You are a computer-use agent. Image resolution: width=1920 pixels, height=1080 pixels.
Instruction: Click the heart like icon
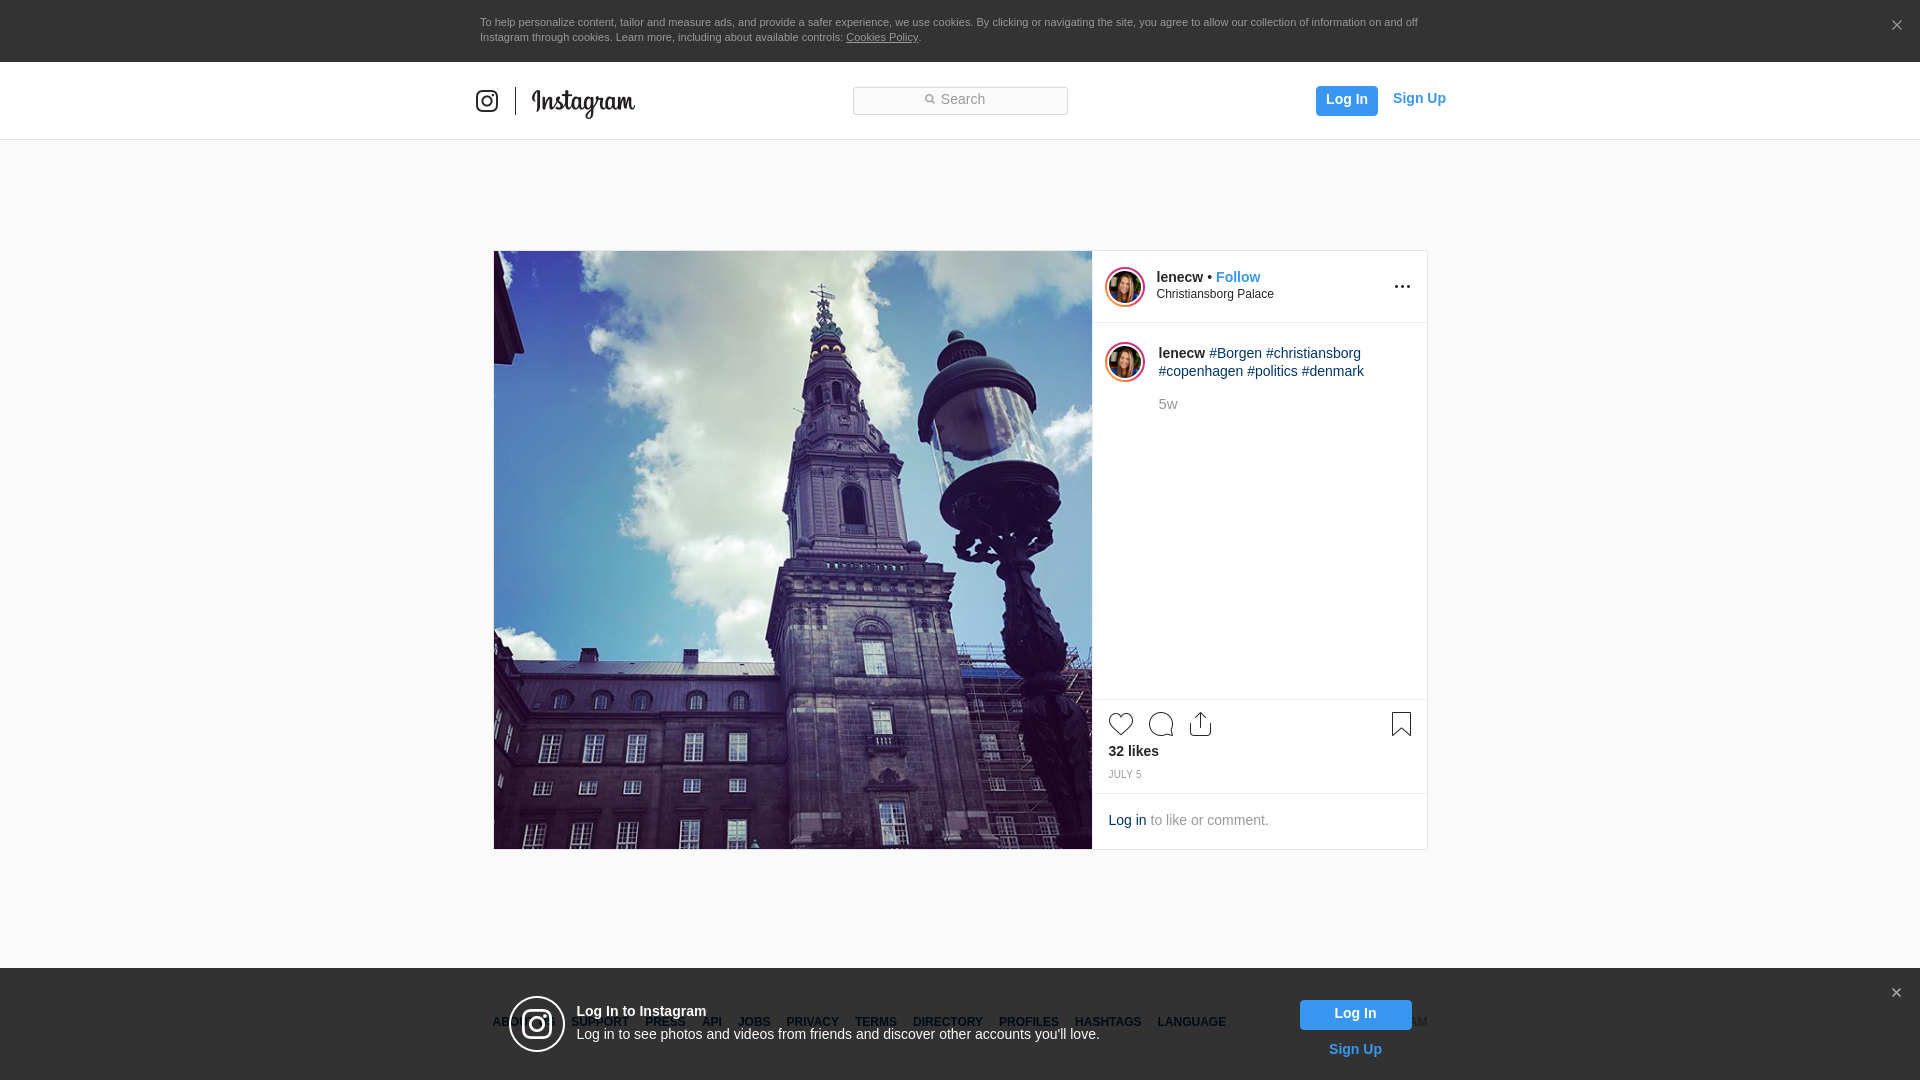[1120, 724]
